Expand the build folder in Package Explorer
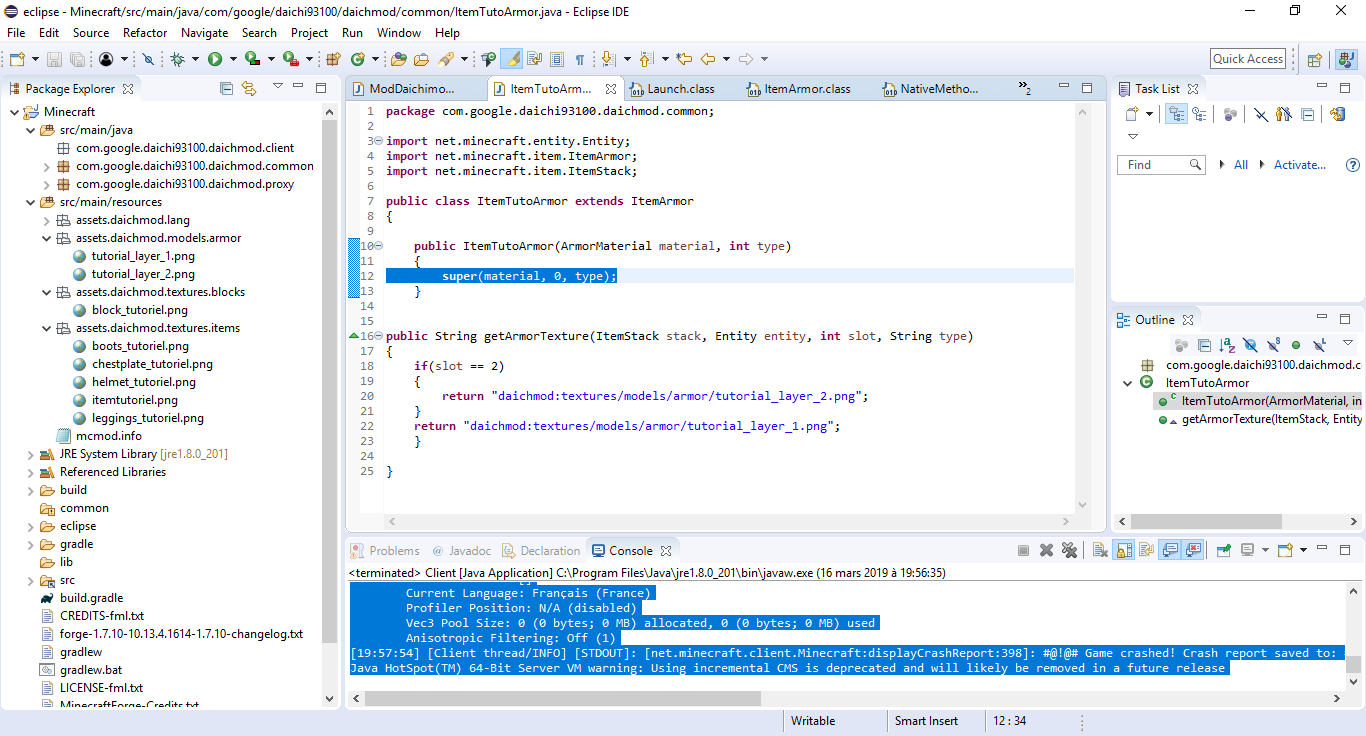Screen dimensions: 1366x736 [x=30, y=490]
